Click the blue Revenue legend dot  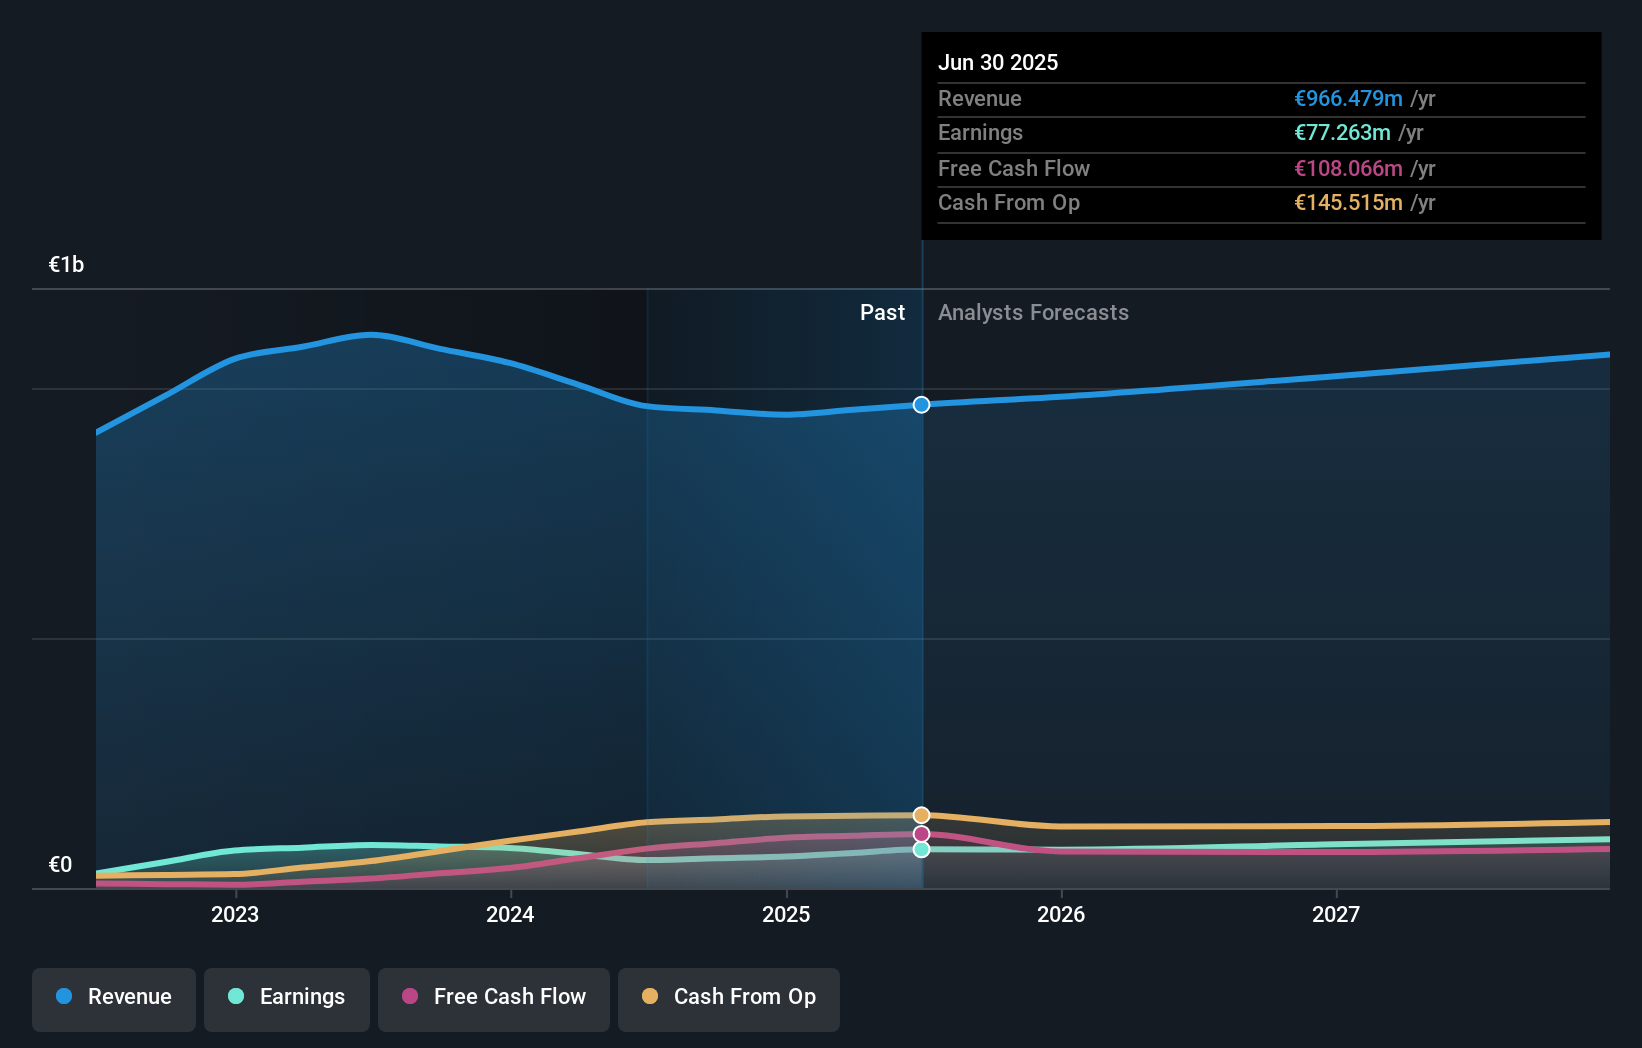(62, 997)
